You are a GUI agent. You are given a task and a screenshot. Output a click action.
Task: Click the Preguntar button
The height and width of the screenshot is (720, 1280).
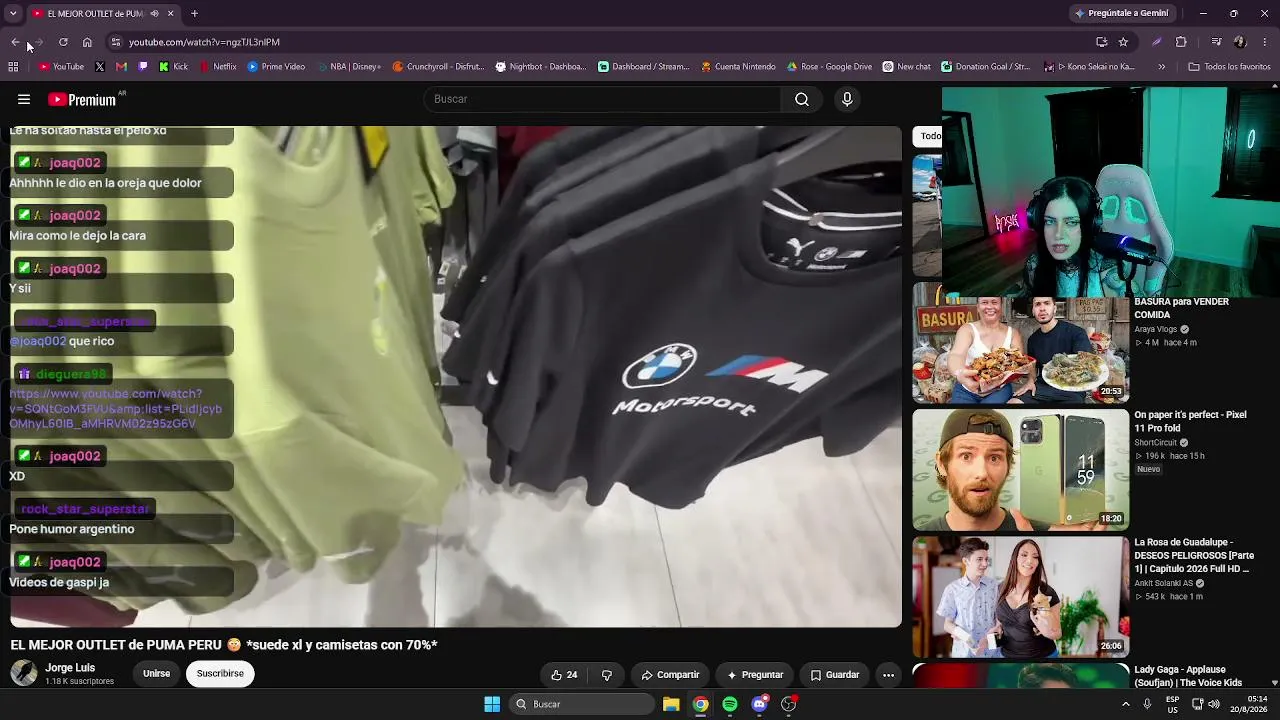(x=755, y=675)
